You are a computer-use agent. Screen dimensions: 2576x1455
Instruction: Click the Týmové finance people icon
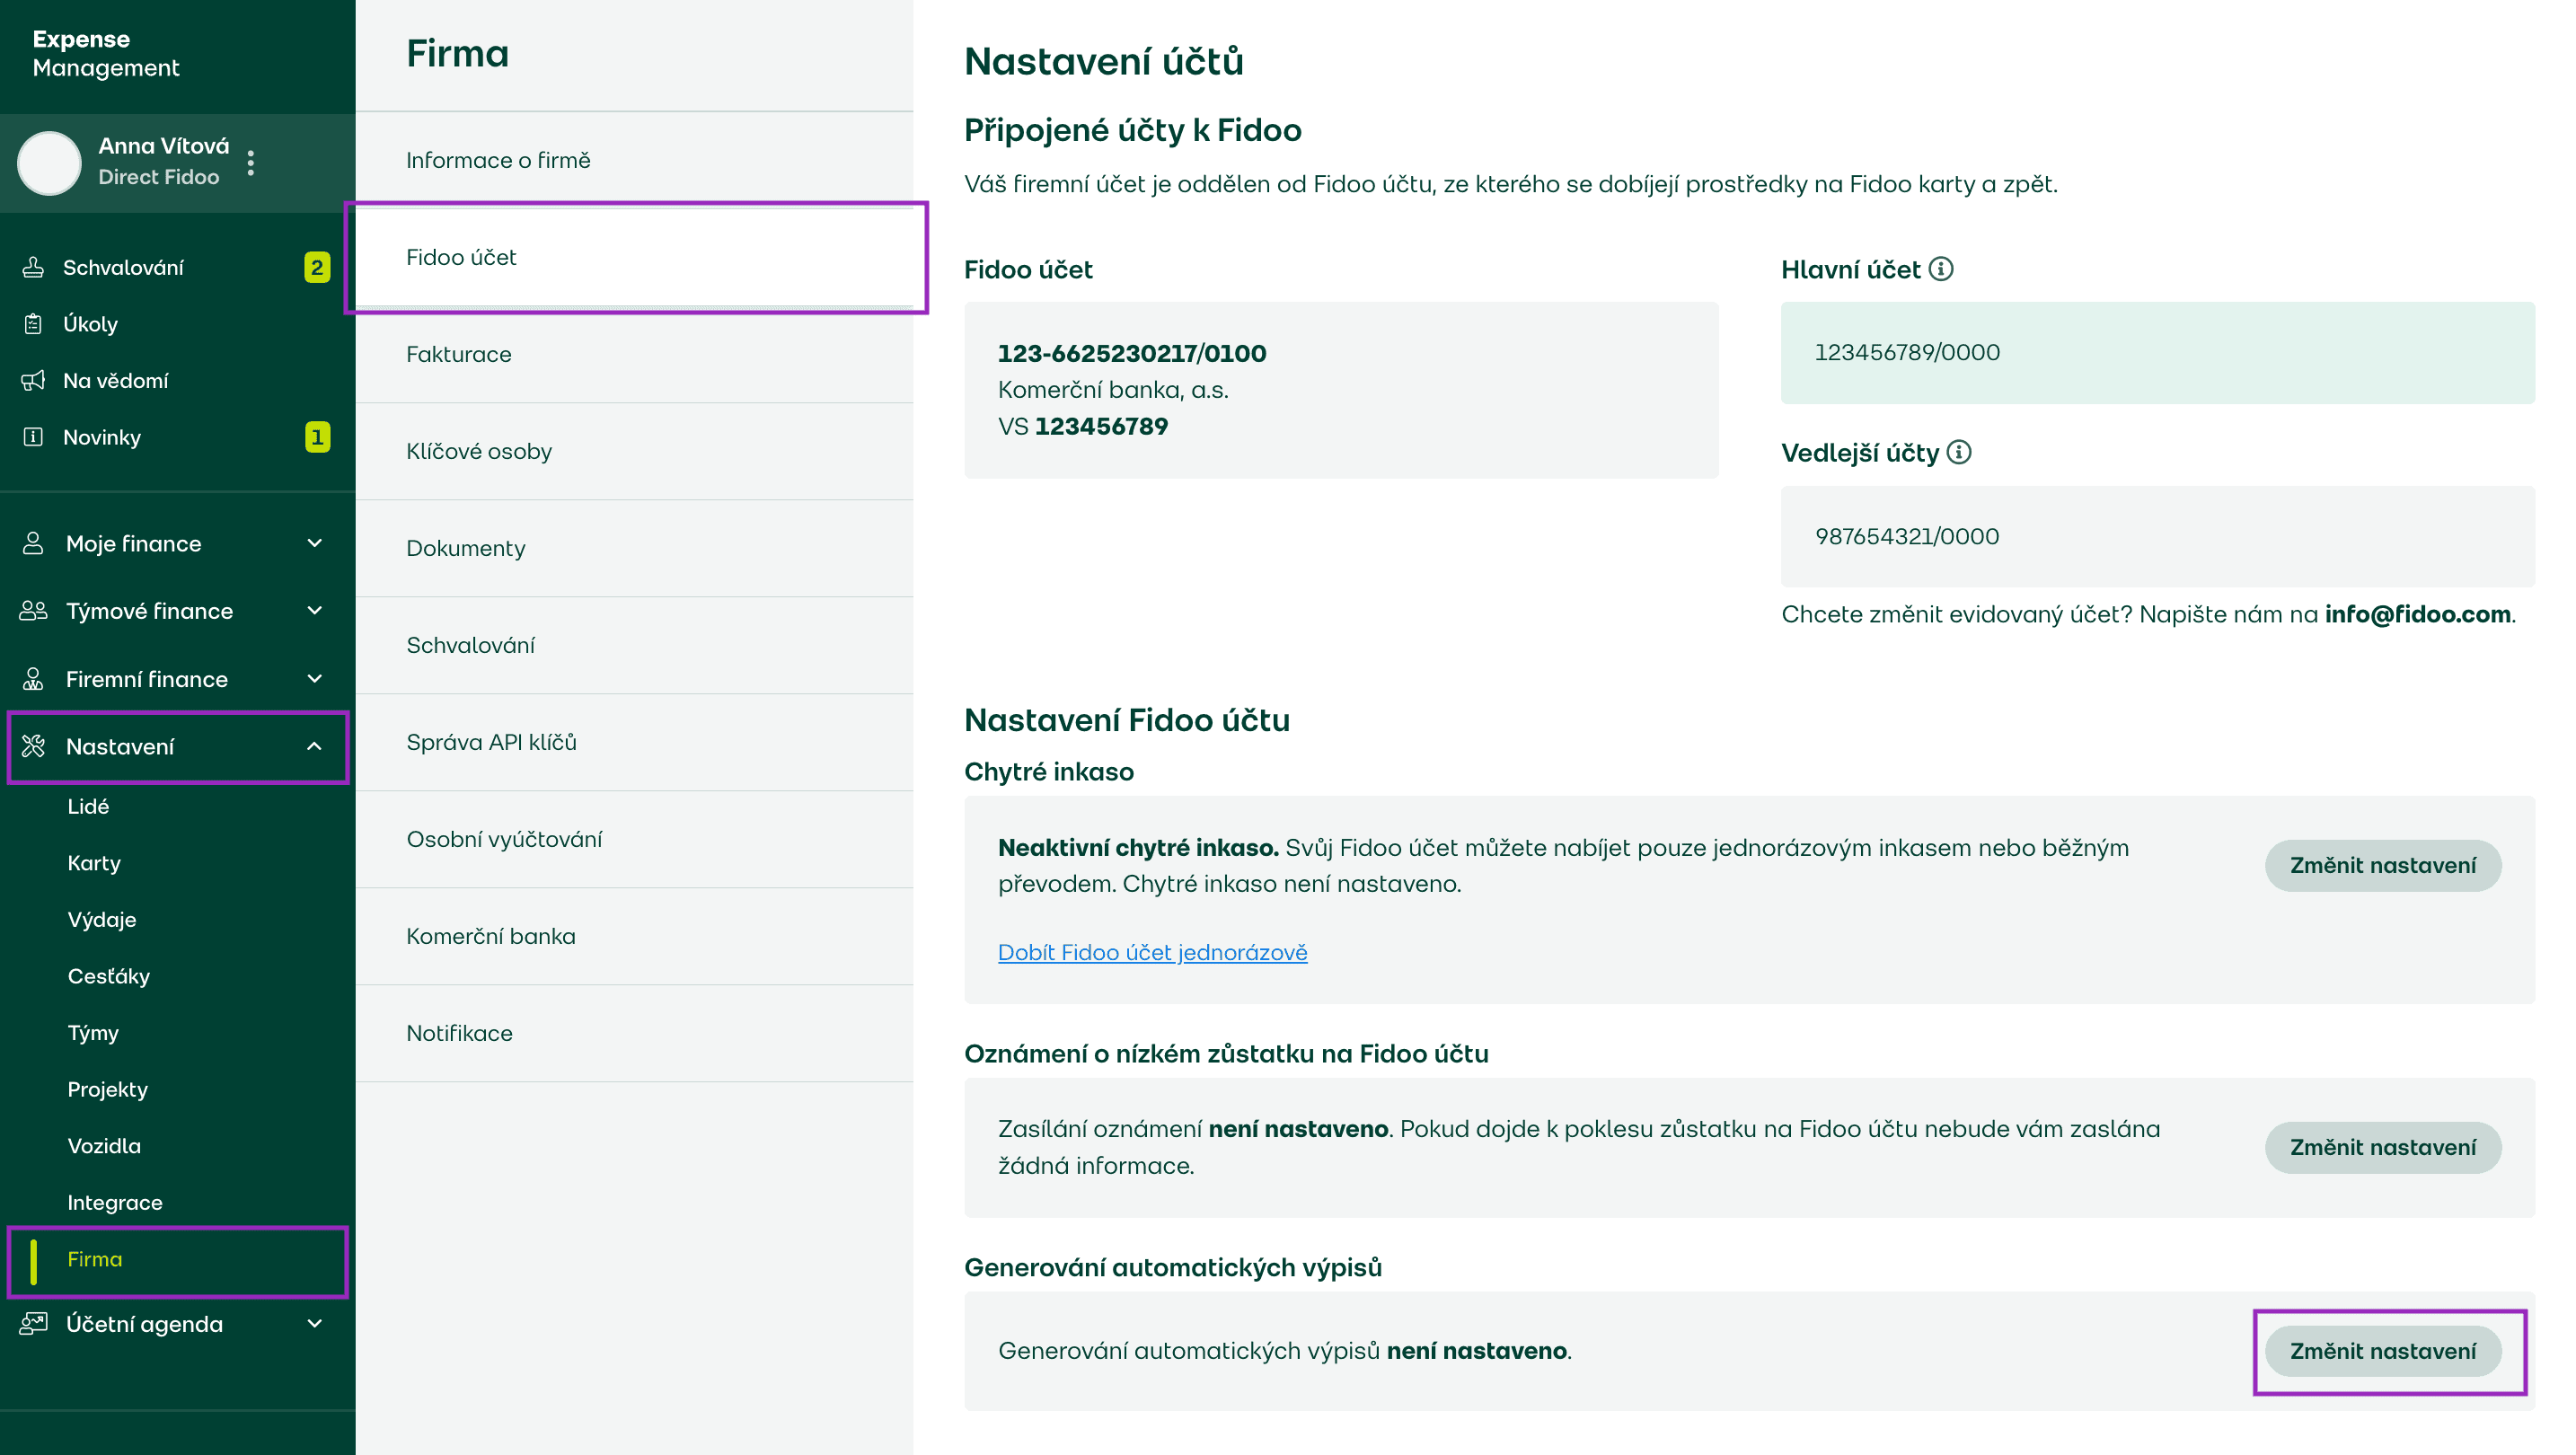[x=33, y=611]
